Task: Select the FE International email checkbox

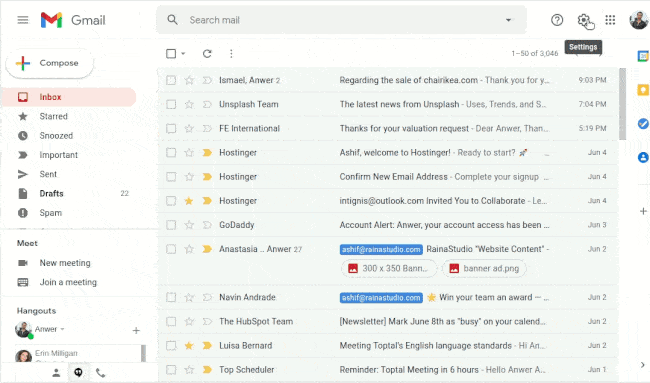Action: coord(171,128)
